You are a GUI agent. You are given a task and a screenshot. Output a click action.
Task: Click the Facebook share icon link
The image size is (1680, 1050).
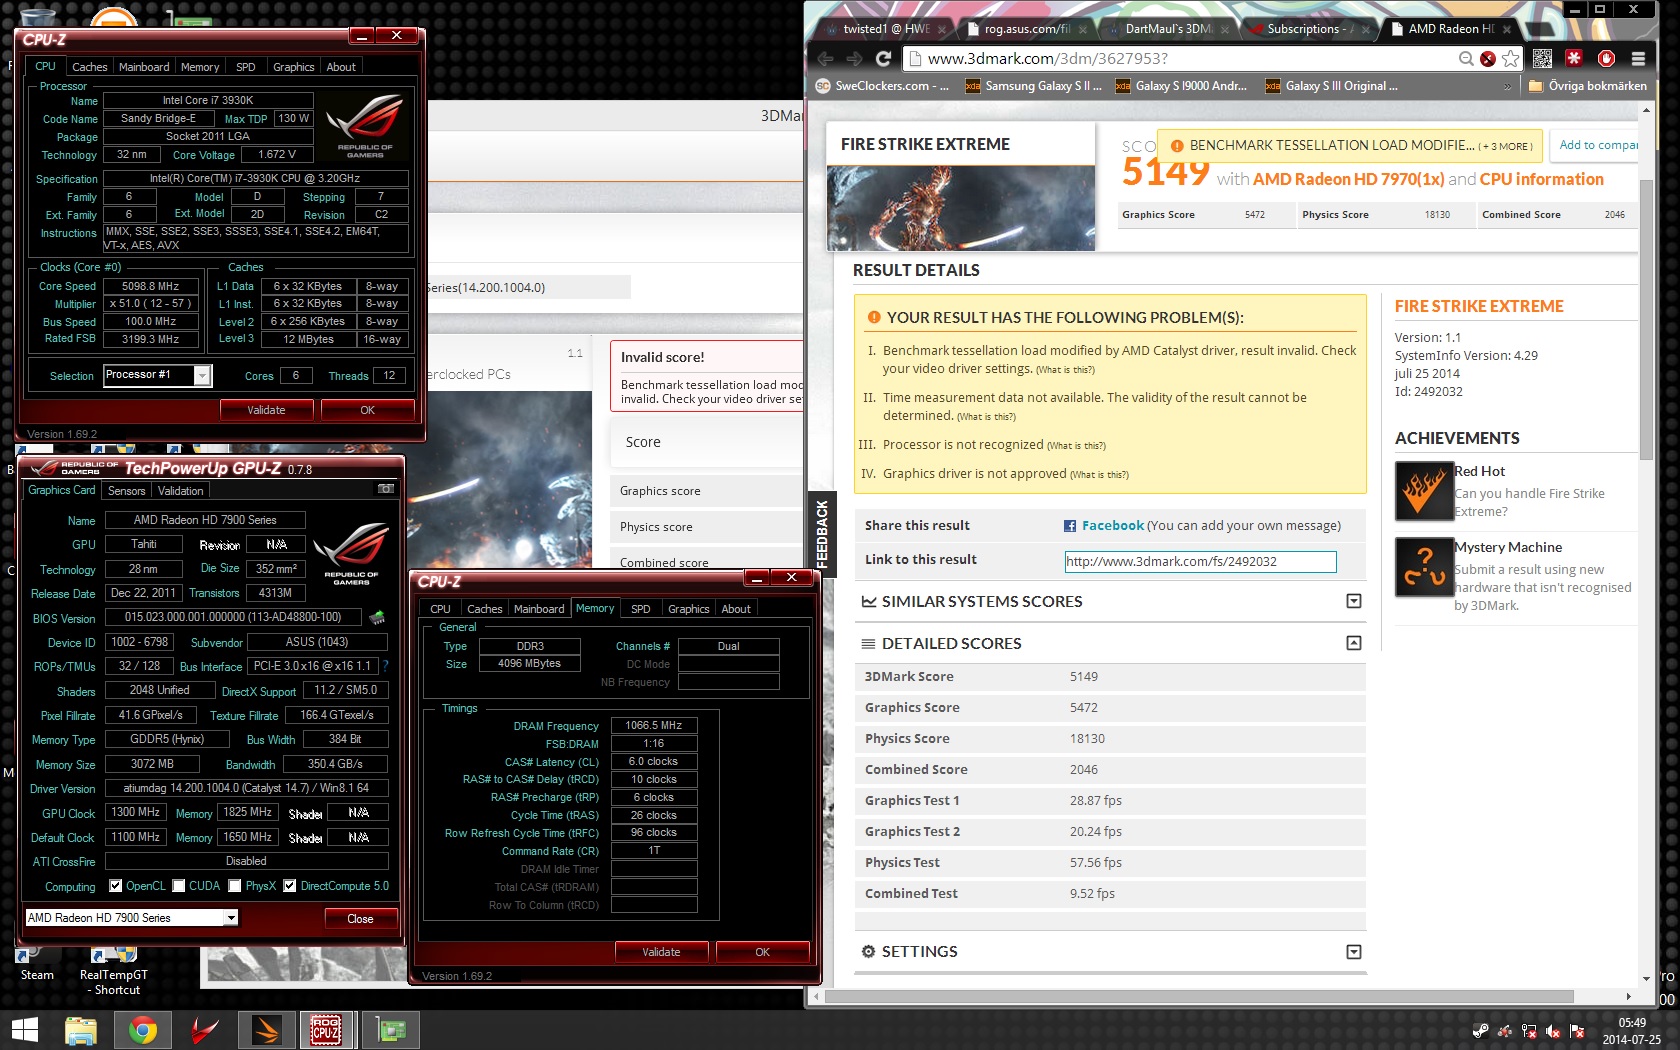[x=1069, y=526]
